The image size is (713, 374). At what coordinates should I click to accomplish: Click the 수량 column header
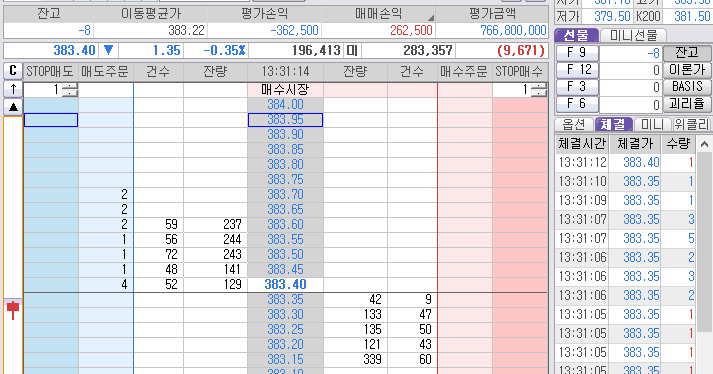678,144
